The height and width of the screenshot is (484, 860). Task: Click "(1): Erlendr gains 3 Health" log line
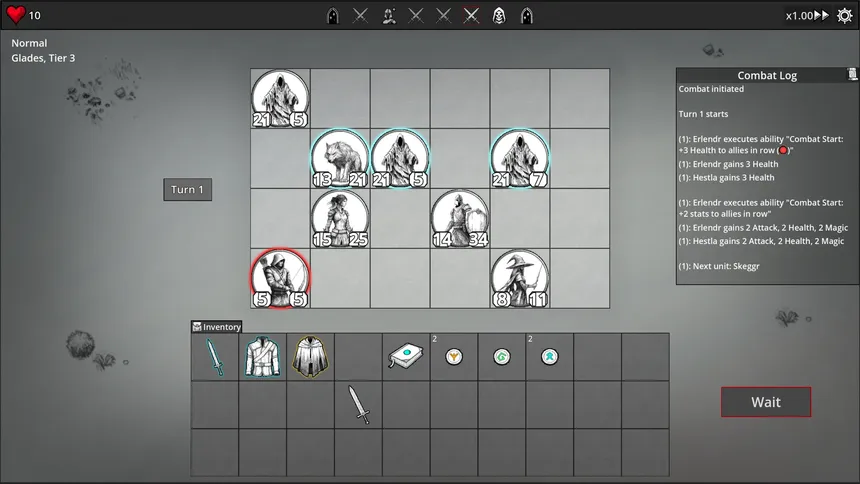[x=728, y=164]
